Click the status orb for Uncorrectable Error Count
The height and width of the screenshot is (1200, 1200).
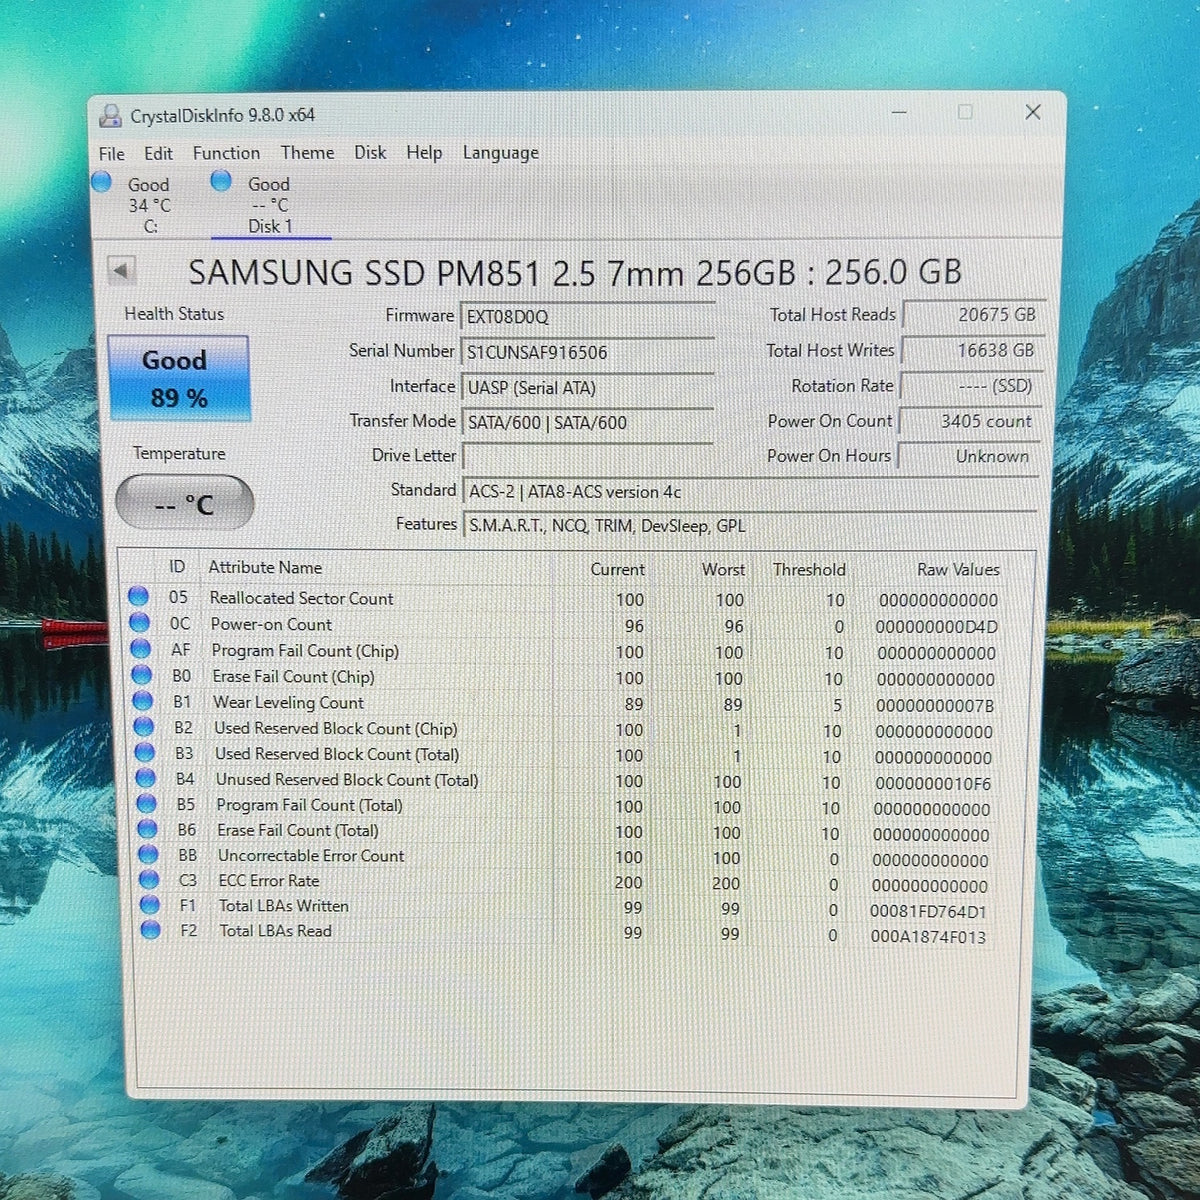(148, 854)
